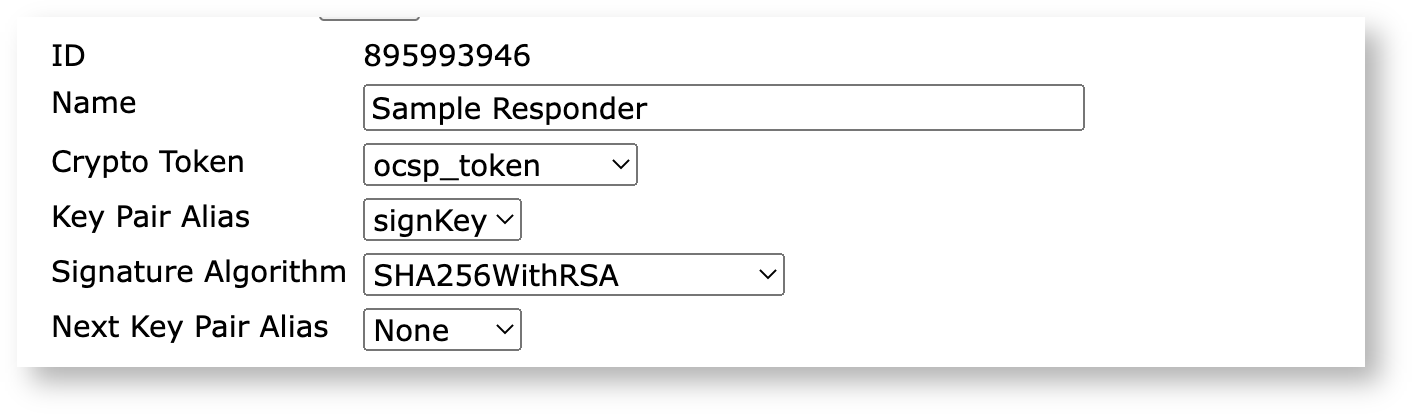Screen dimensions: 1413x415
Task: Click empty space right of 'Sample Responder' text
Action: [x=860, y=108]
